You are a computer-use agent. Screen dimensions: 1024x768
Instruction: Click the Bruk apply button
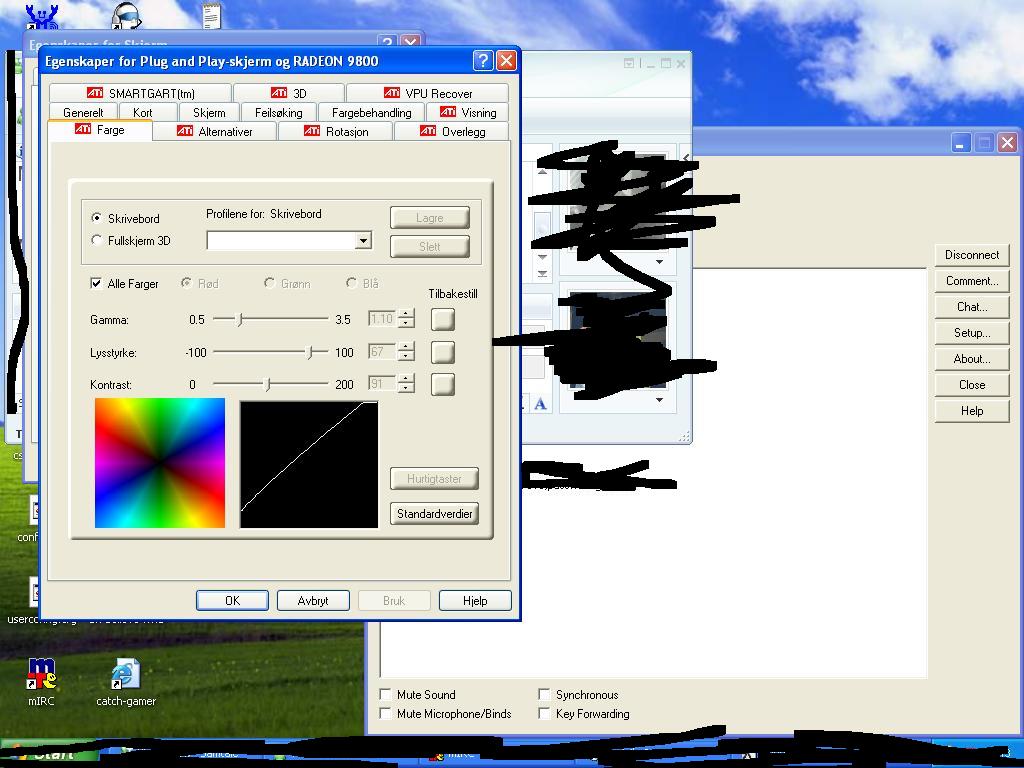click(x=394, y=600)
